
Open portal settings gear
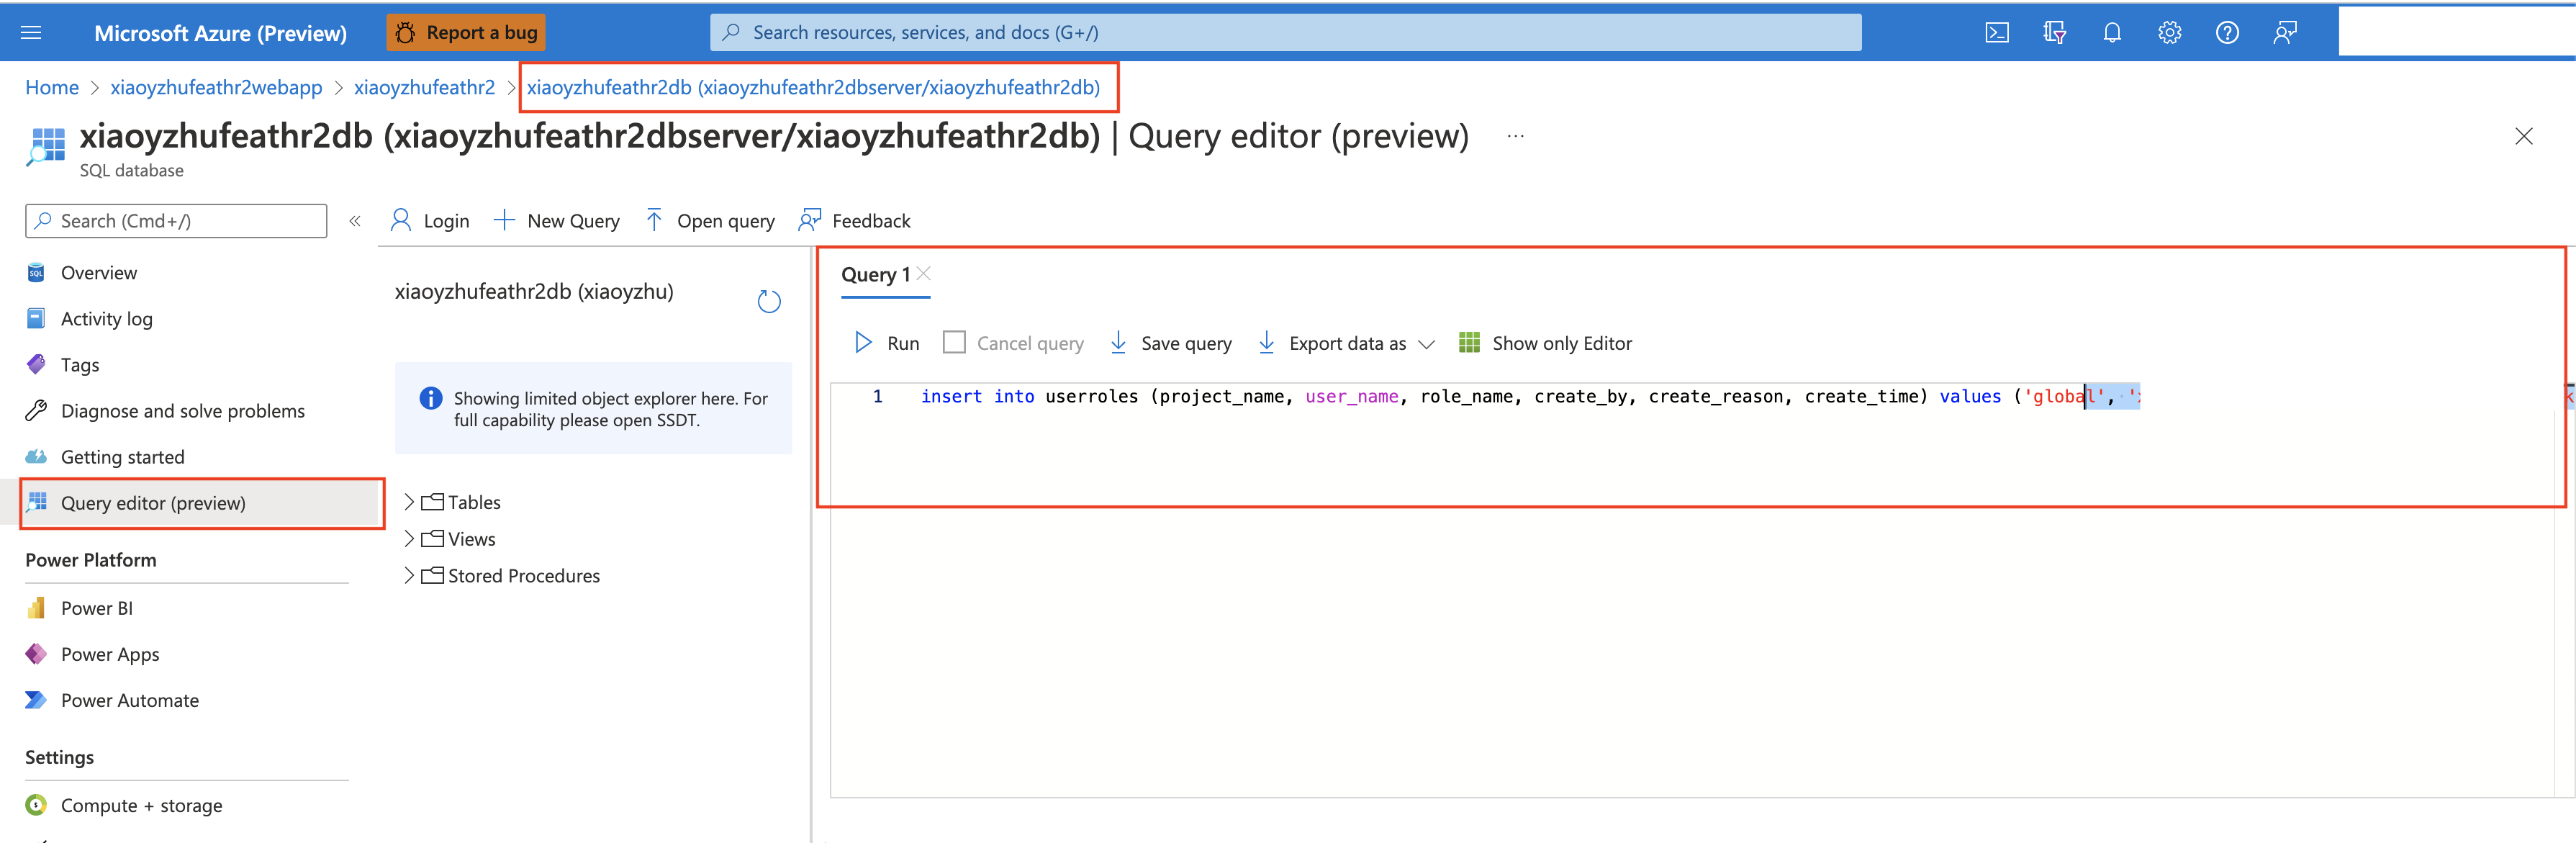pos(2169,33)
